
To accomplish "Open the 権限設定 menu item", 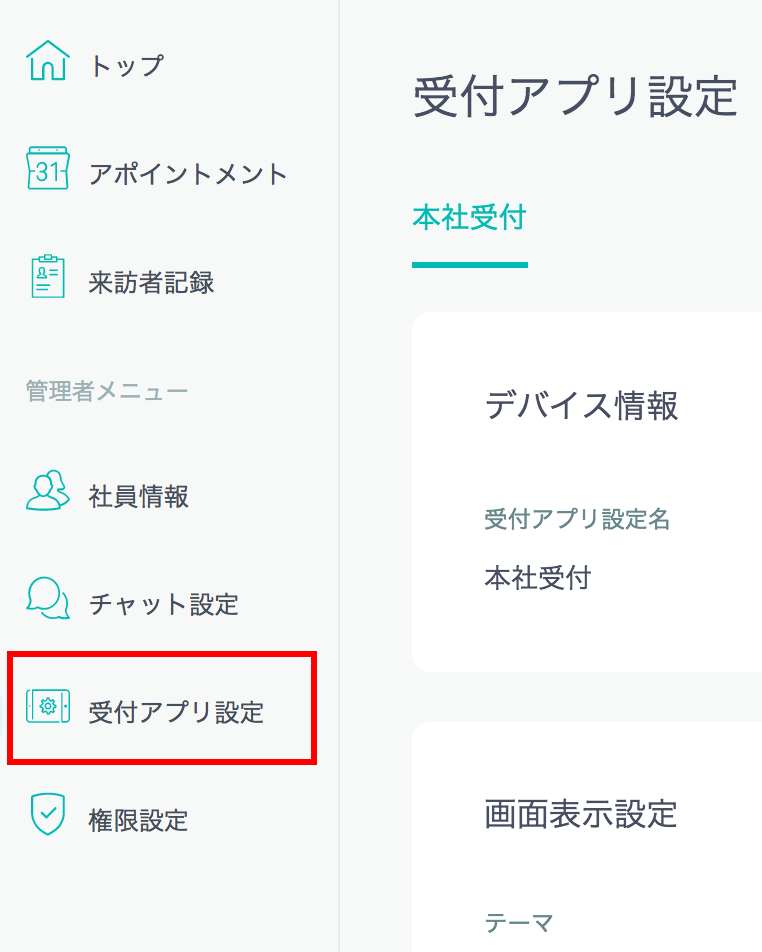I will coord(138,820).
